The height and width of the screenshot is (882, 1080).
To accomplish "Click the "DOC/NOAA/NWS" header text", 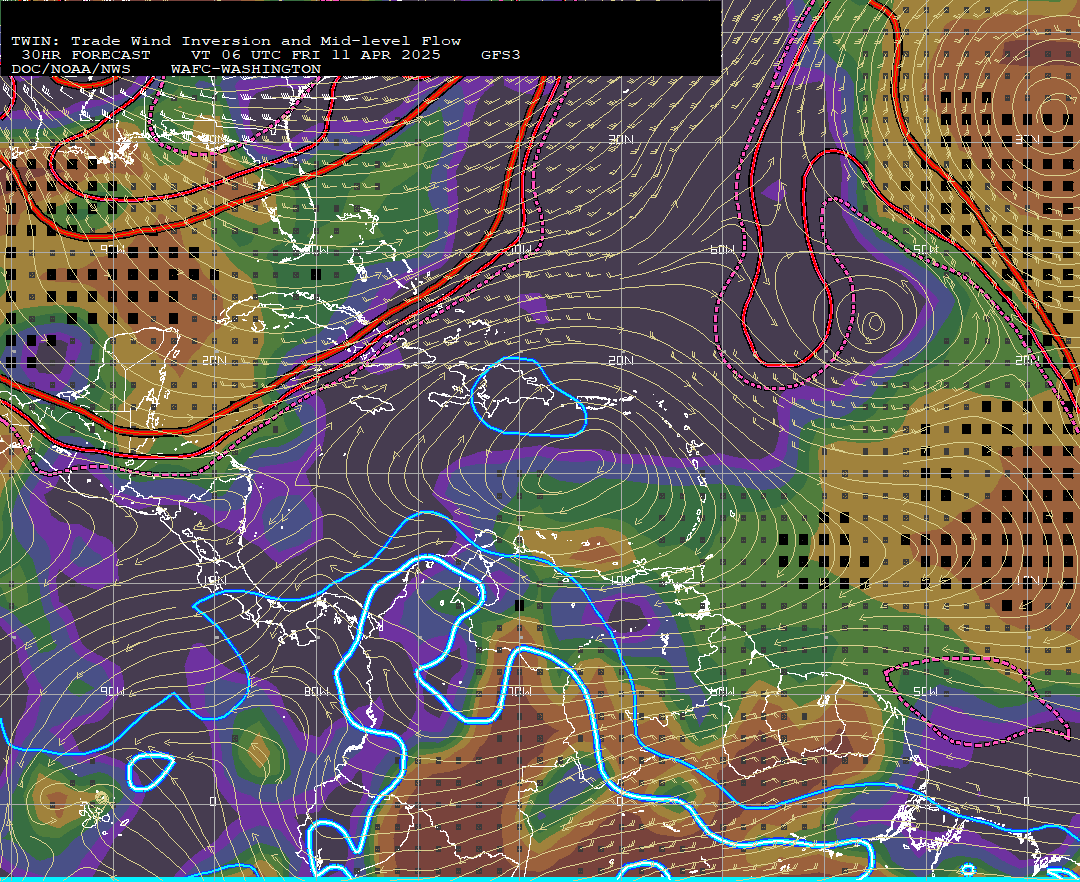I will click(71, 69).
